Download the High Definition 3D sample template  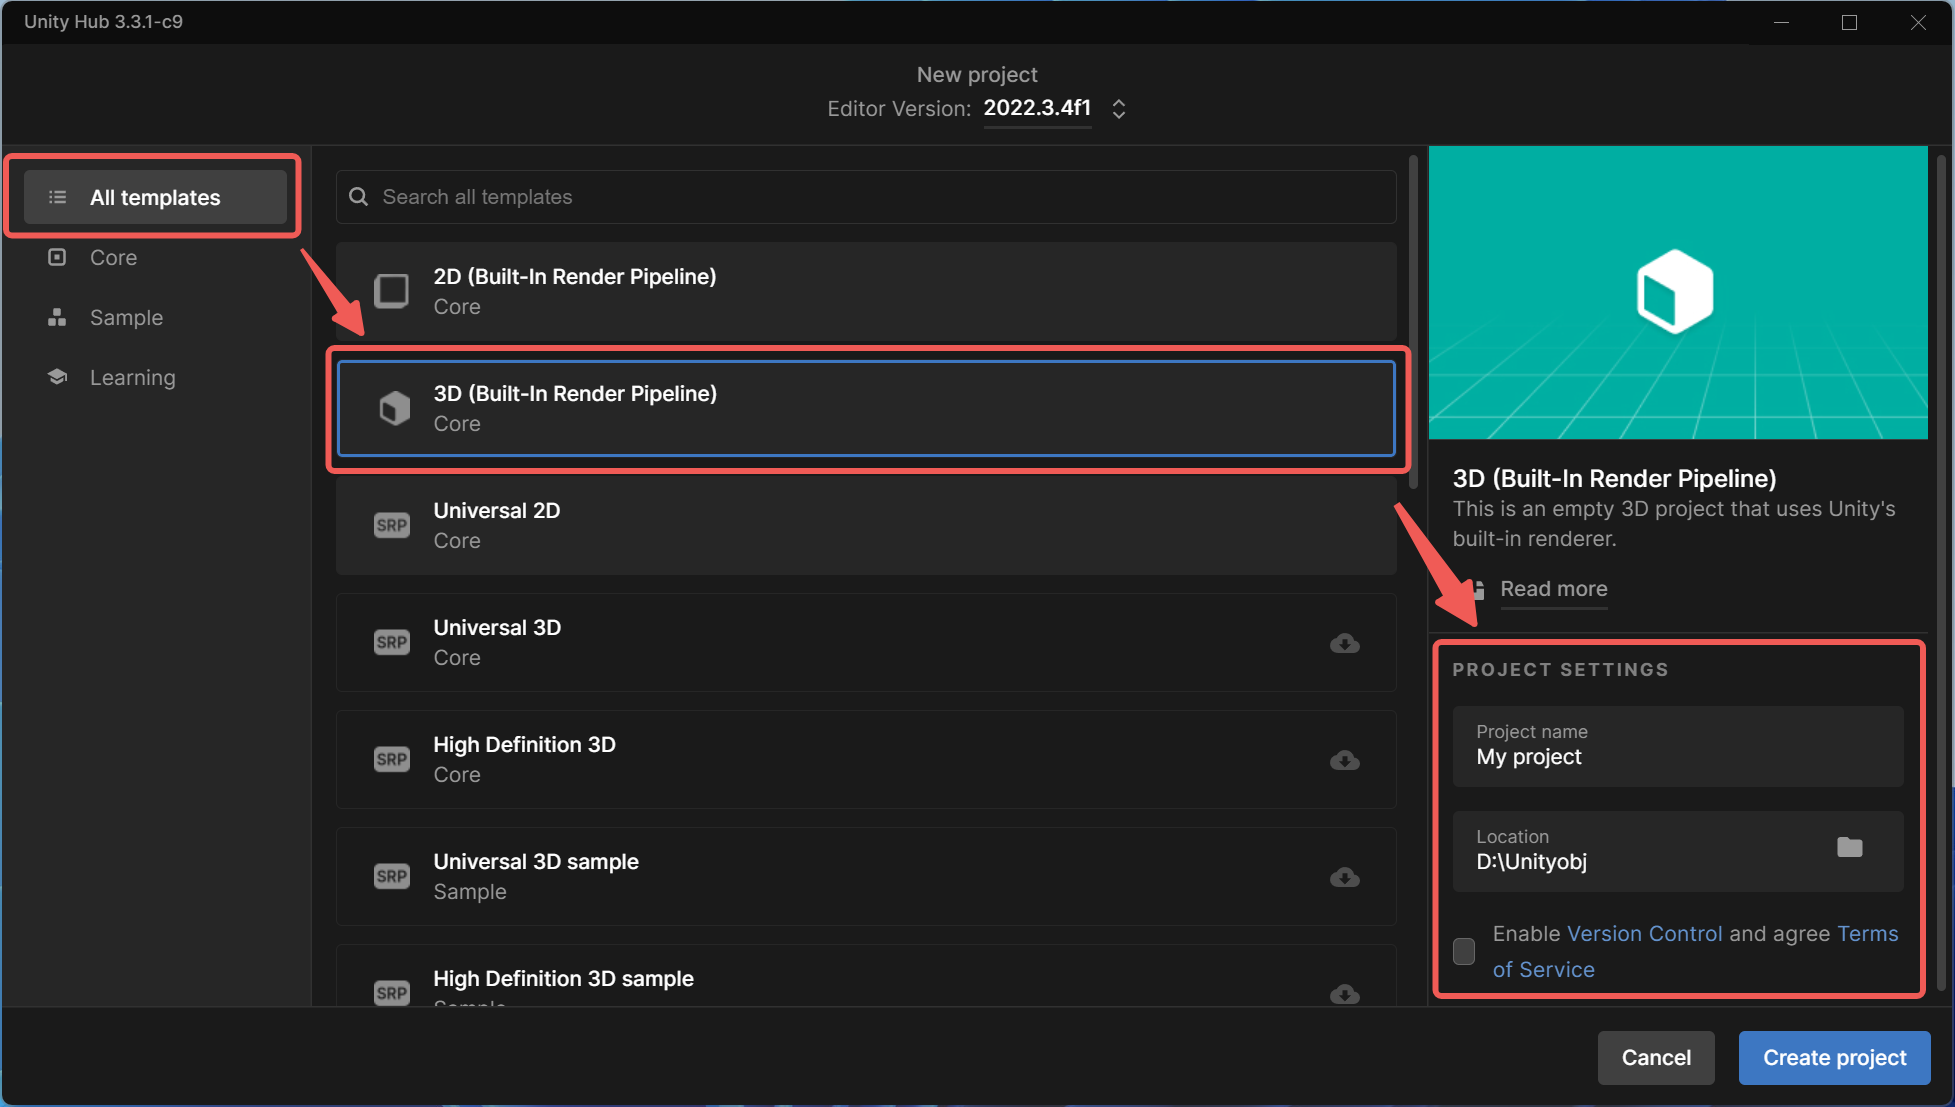[1345, 994]
